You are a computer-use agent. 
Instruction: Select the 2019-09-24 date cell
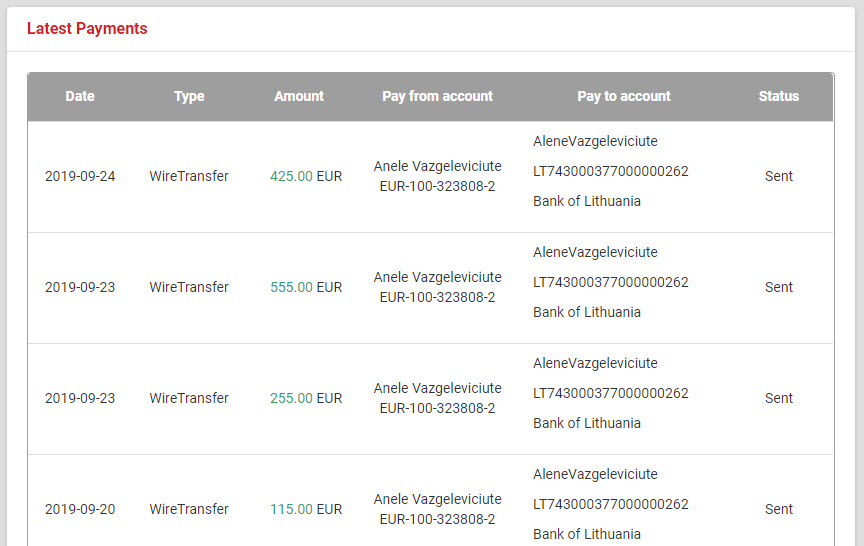point(80,177)
